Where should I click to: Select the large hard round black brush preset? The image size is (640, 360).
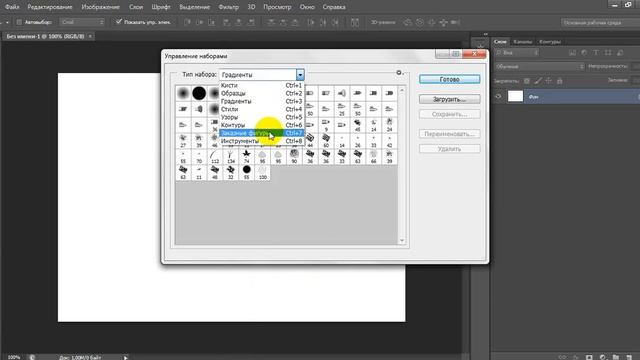[x=199, y=93]
